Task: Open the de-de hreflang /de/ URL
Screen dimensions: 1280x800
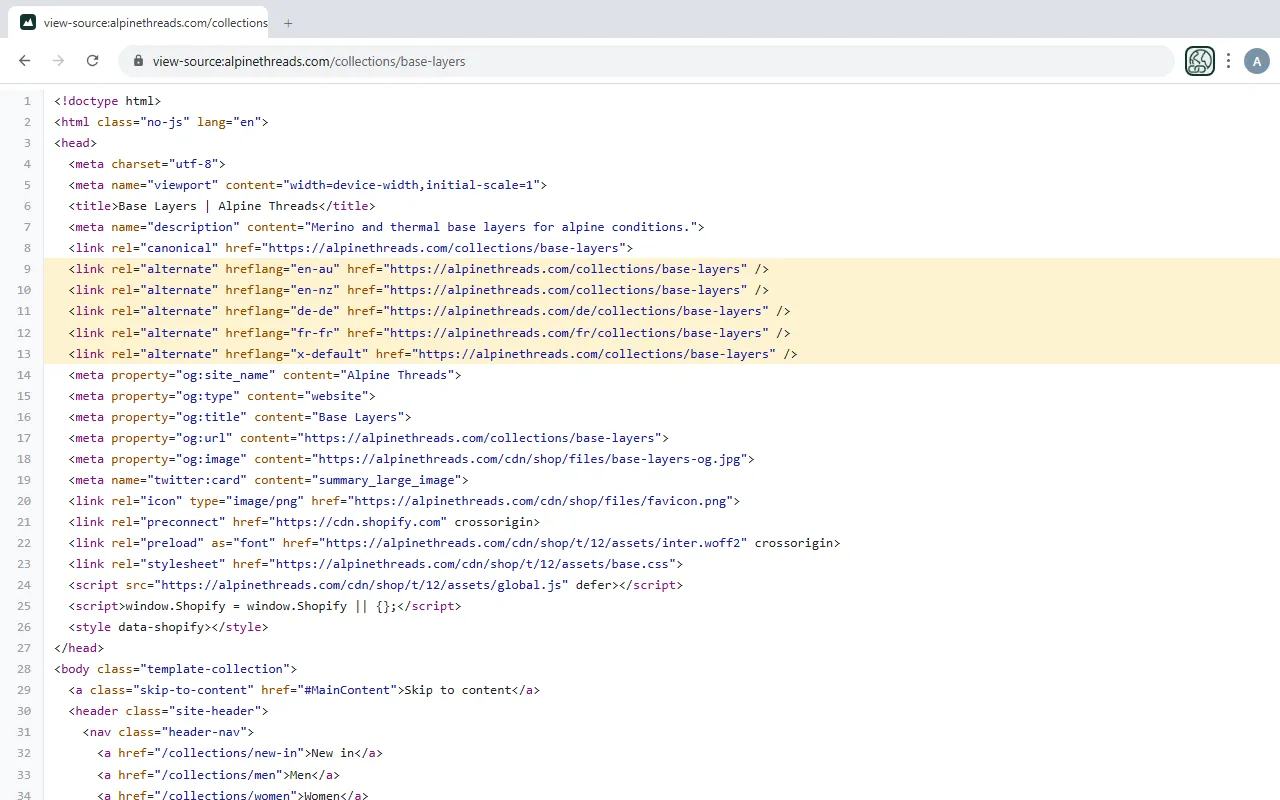Action: coord(577,311)
